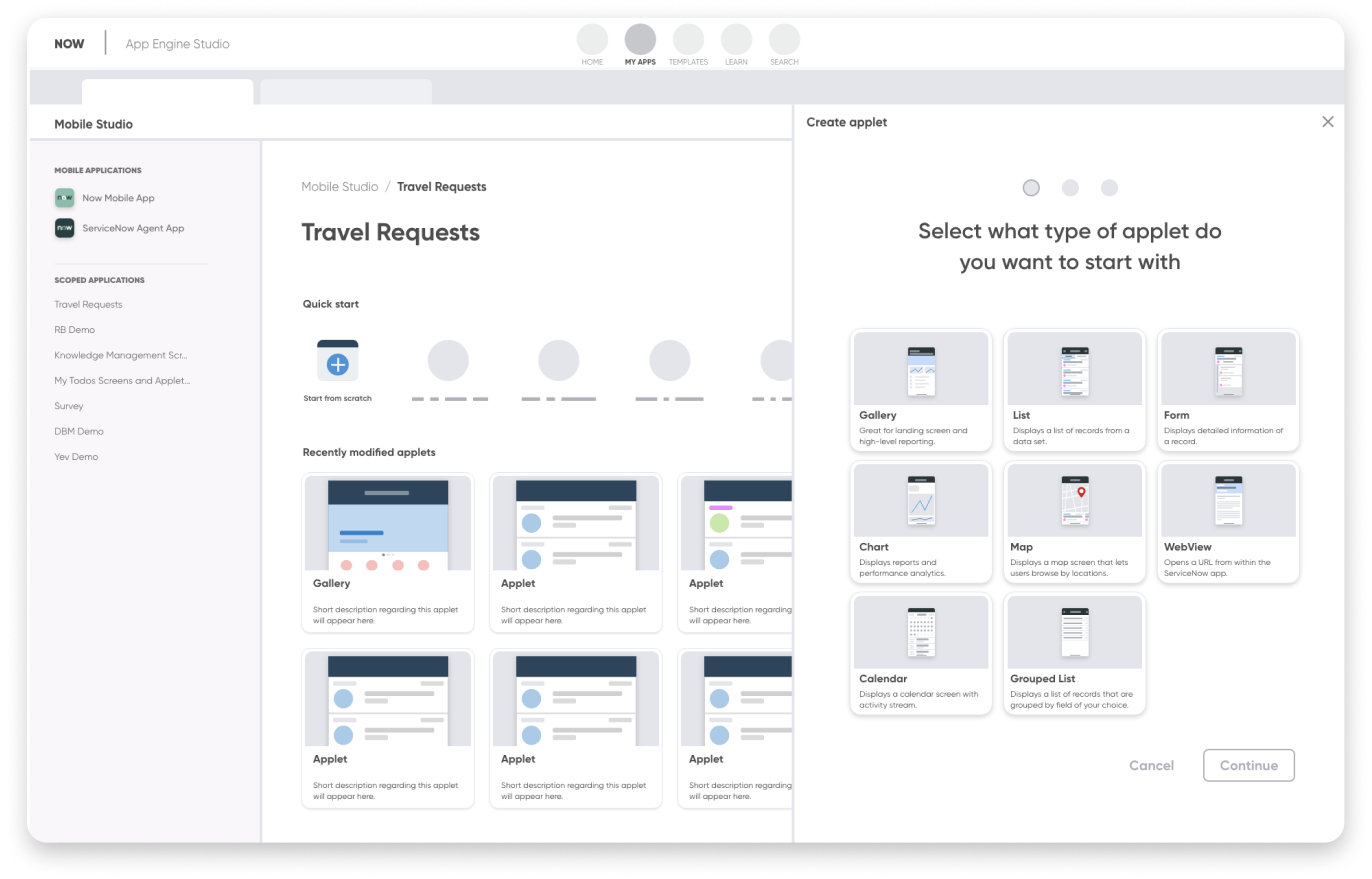
Task: Close the Create applet panel
Action: pos(1328,122)
